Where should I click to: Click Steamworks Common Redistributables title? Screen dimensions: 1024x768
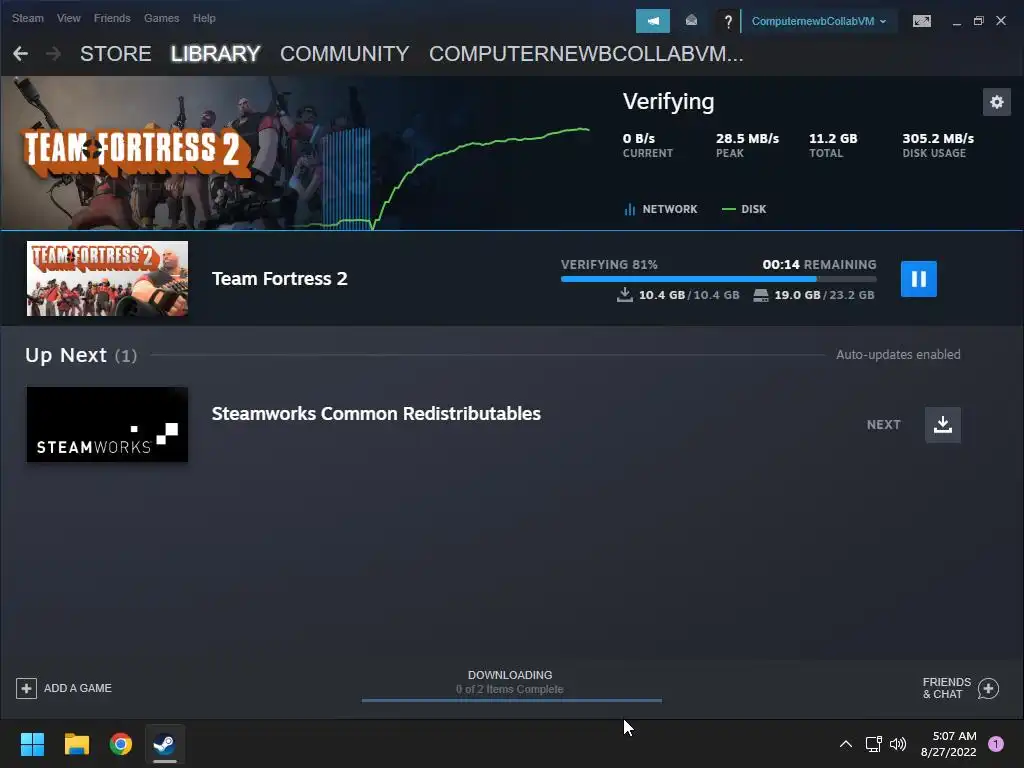tap(376, 413)
